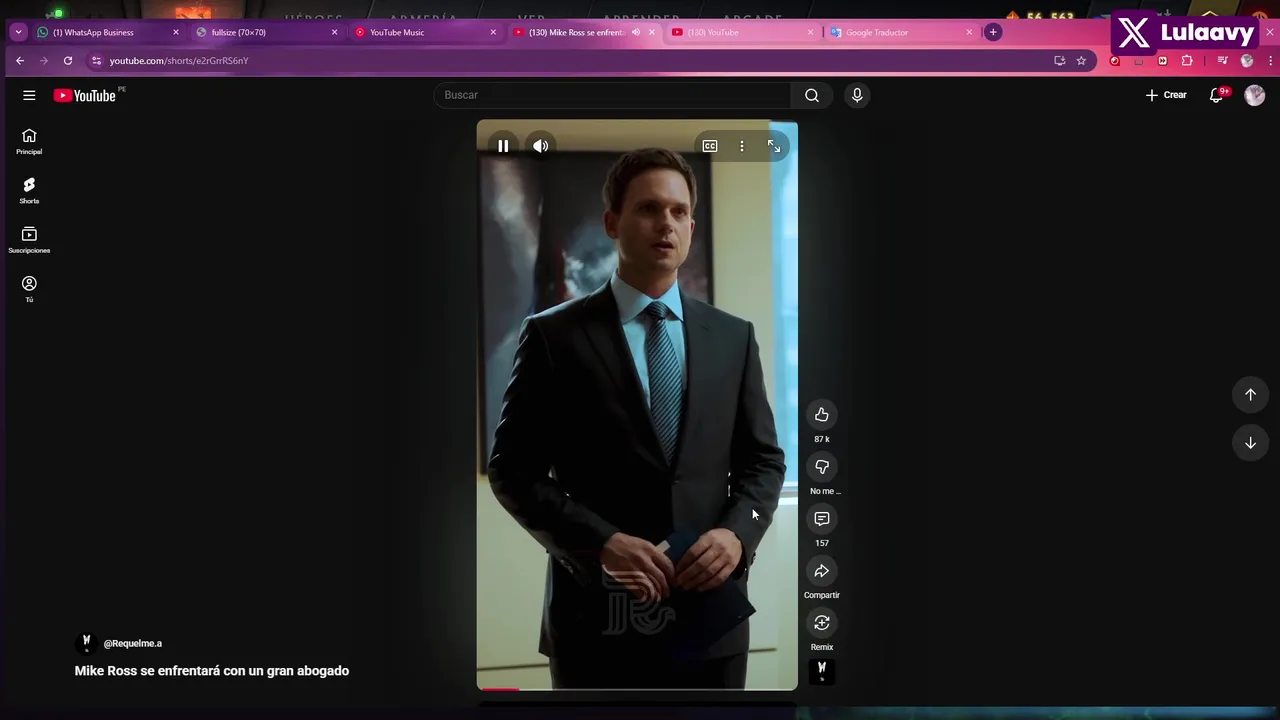Open the YouTube hamburger guide menu
The width and height of the screenshot is (1280, 720).
tap(29, 95)
